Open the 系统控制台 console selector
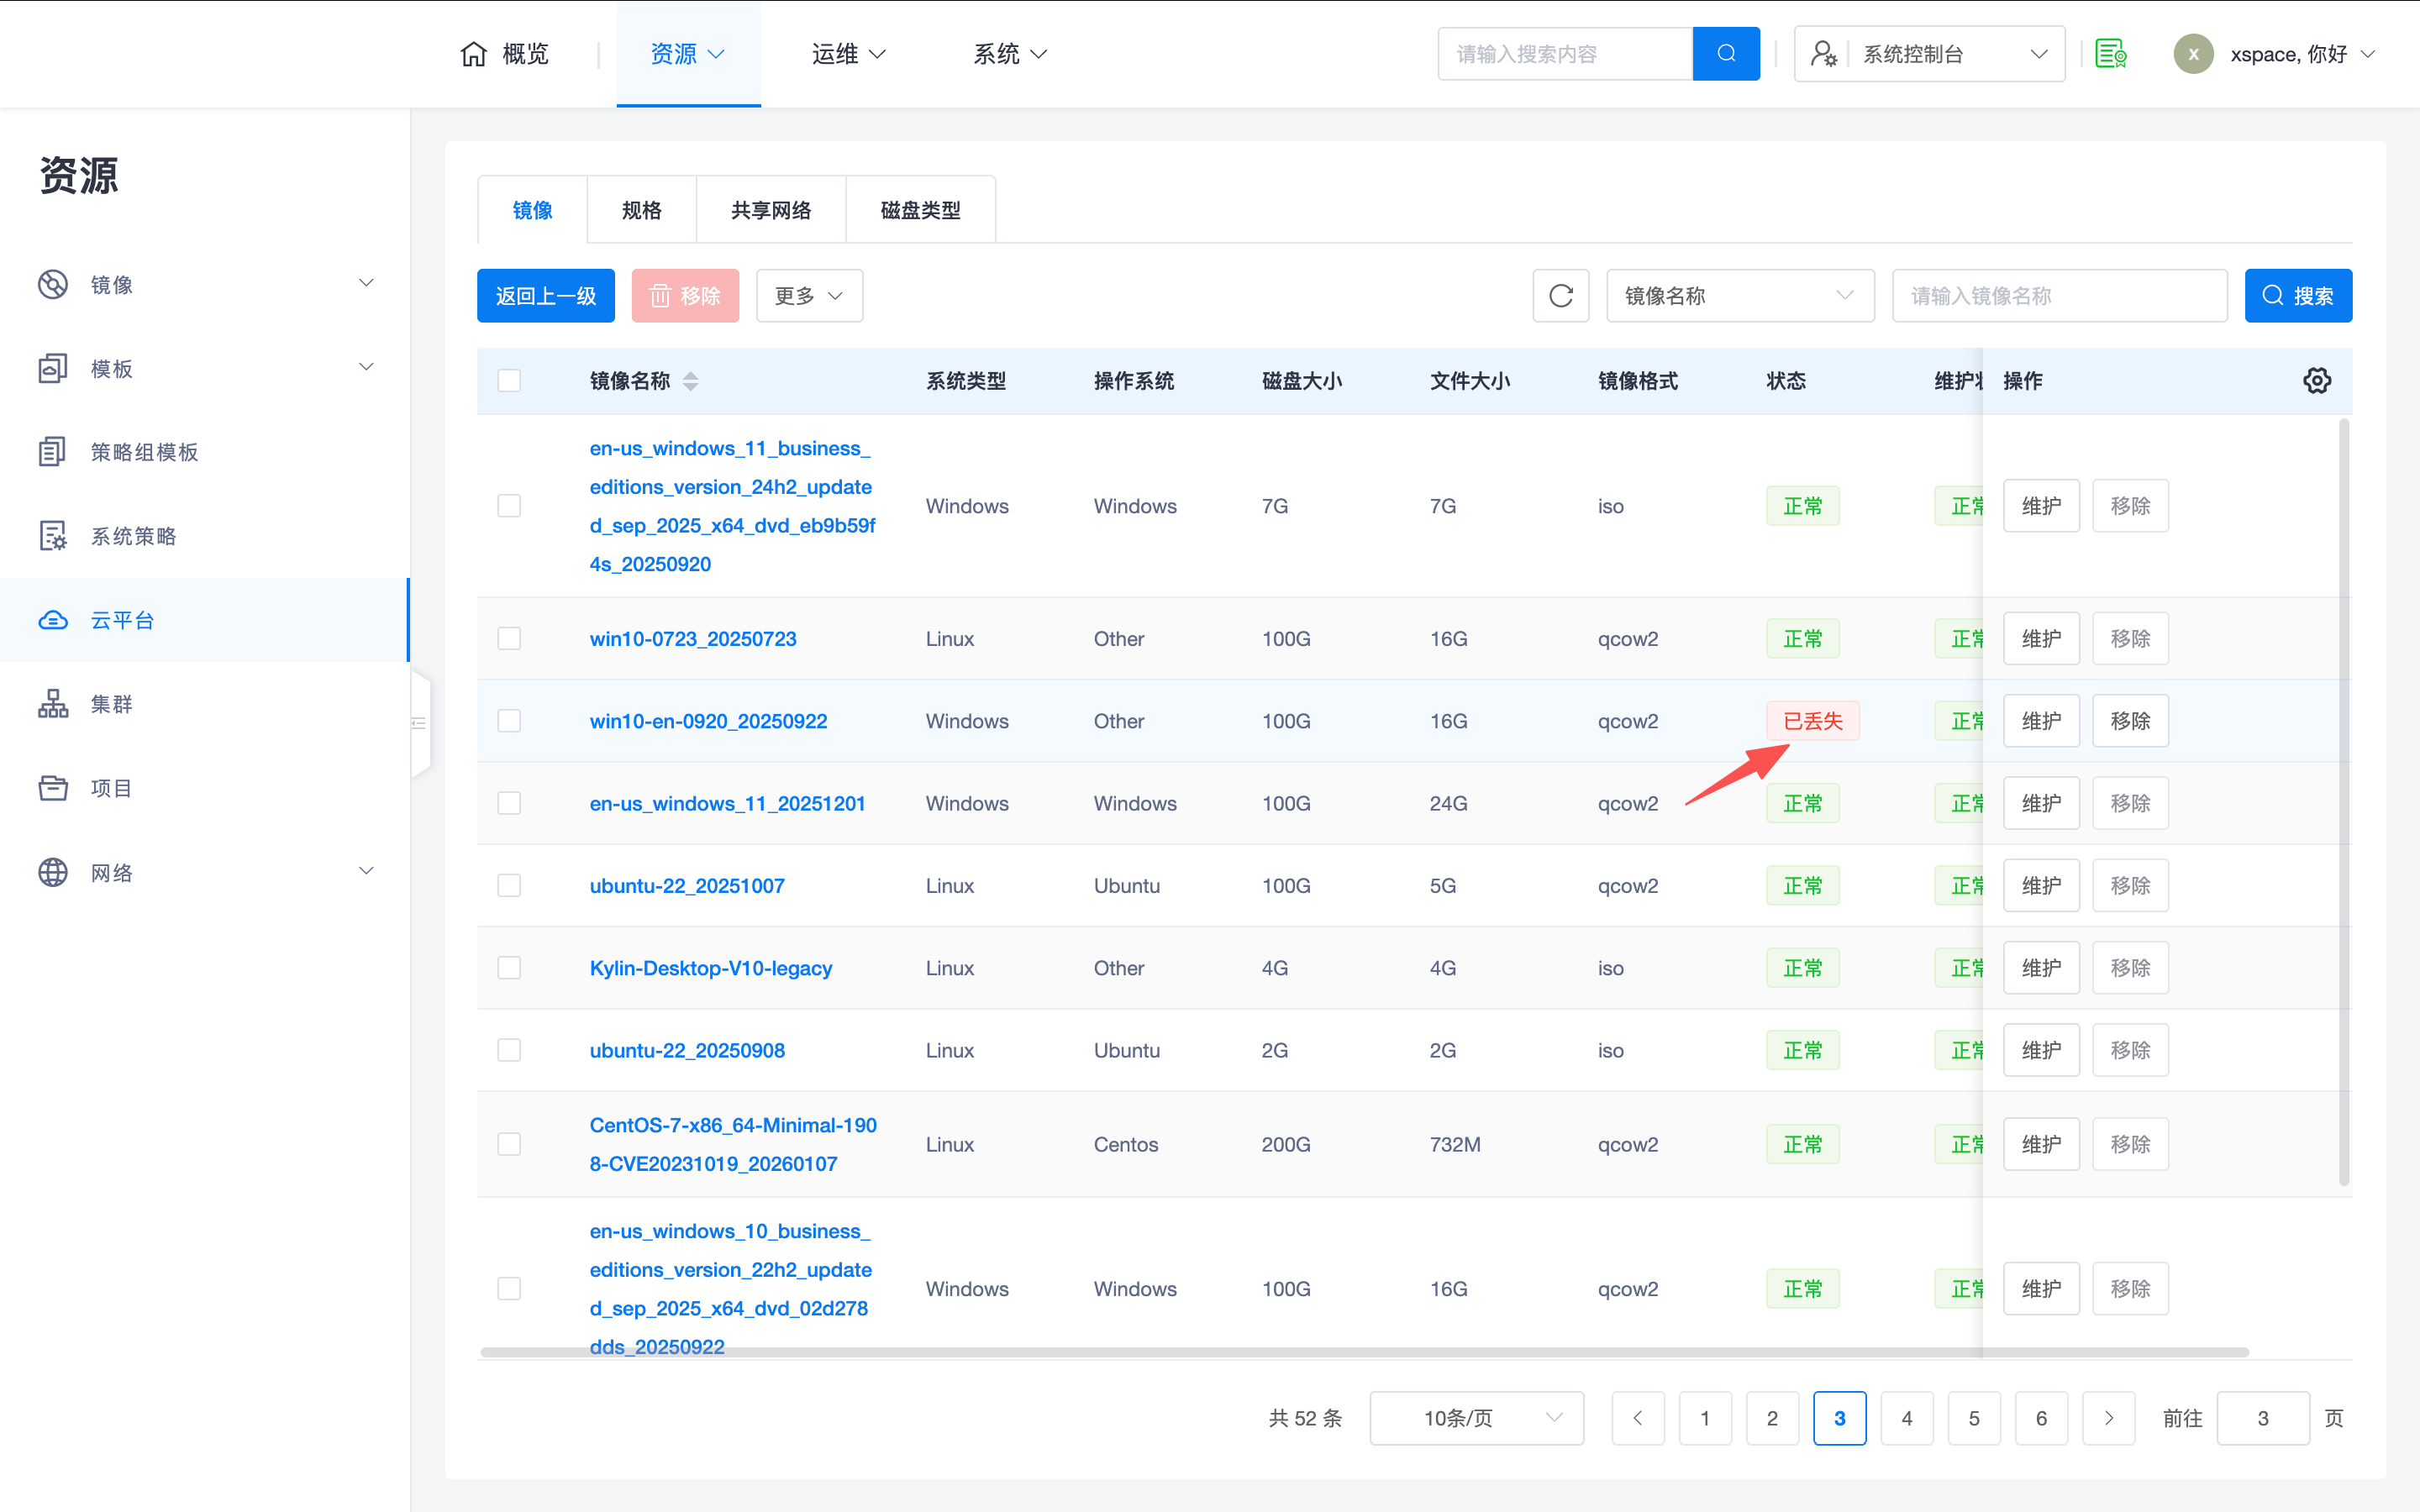Viewport: 2420px width, 1512px height. 1929,54
